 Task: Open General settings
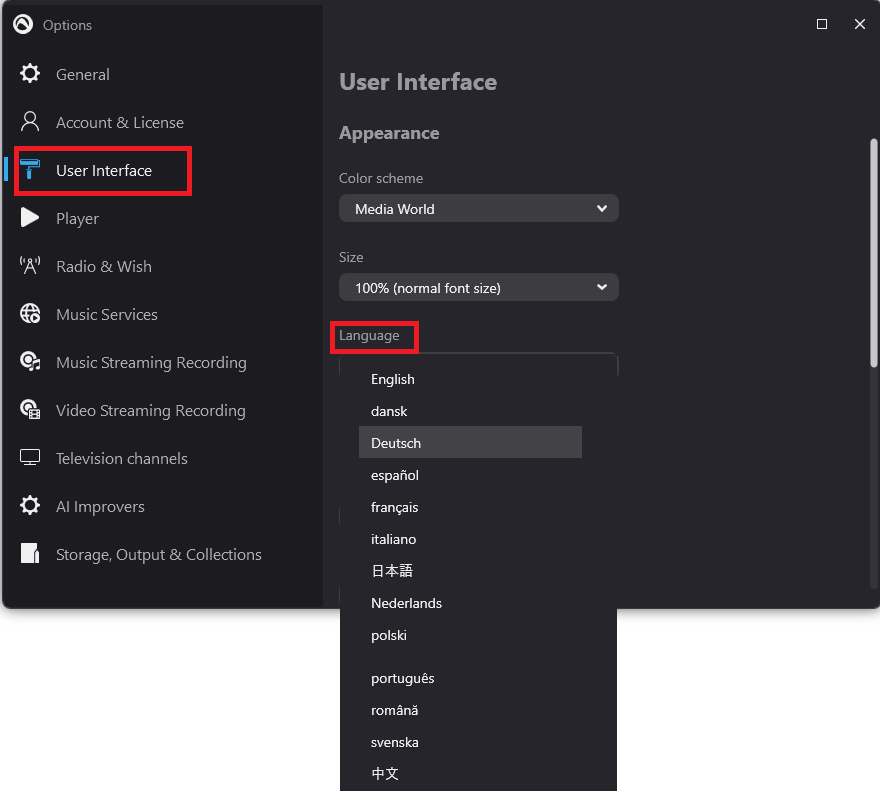pos(82,74)
